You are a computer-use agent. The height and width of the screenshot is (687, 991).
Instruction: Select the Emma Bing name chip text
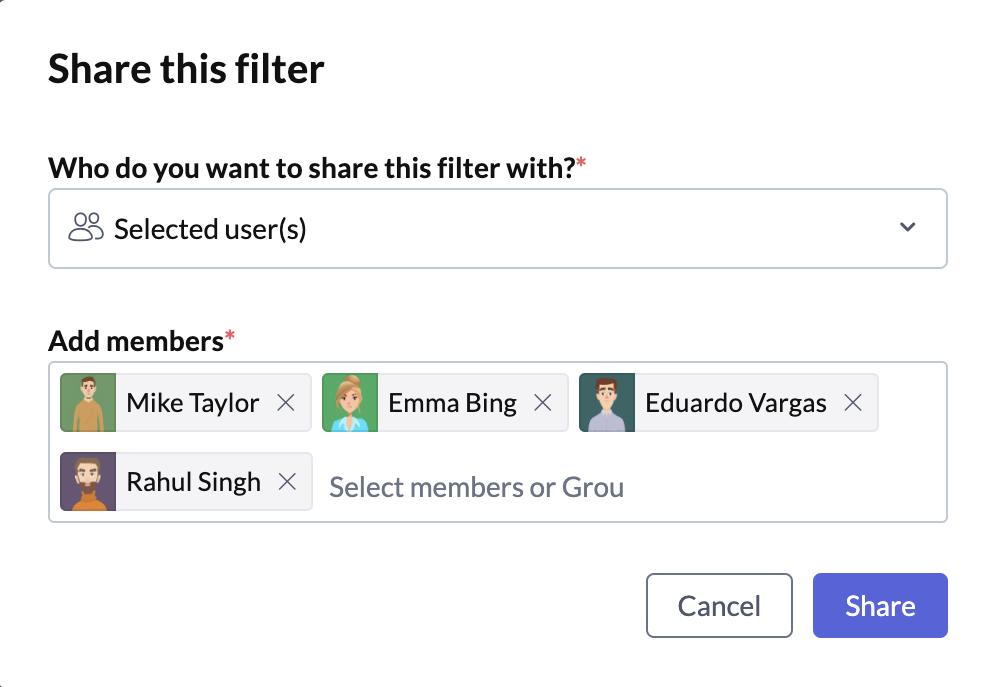coord(453,403)
